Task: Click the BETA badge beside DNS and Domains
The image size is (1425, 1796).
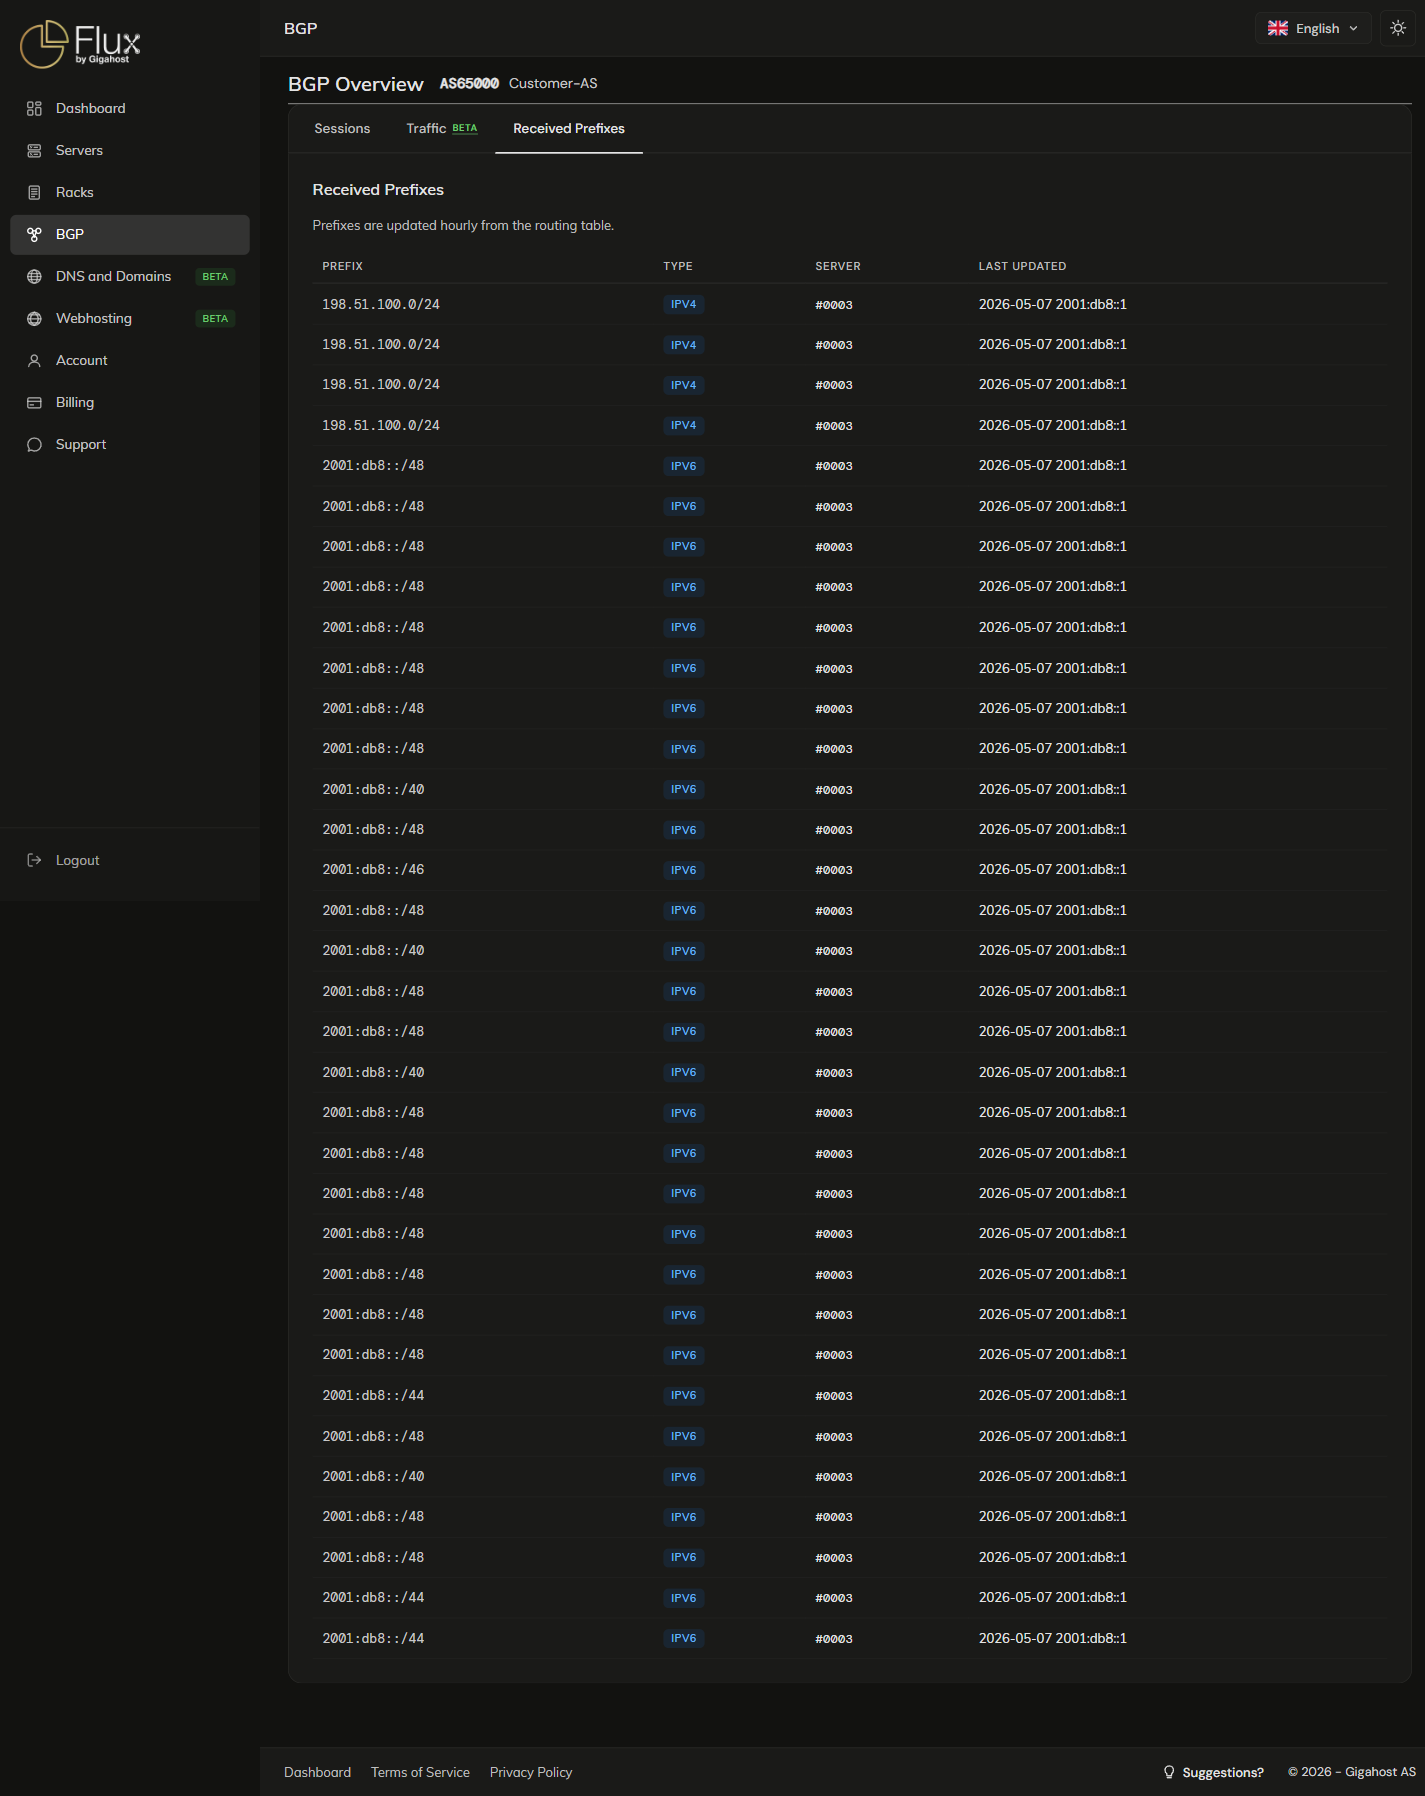Action: [215, 276]
